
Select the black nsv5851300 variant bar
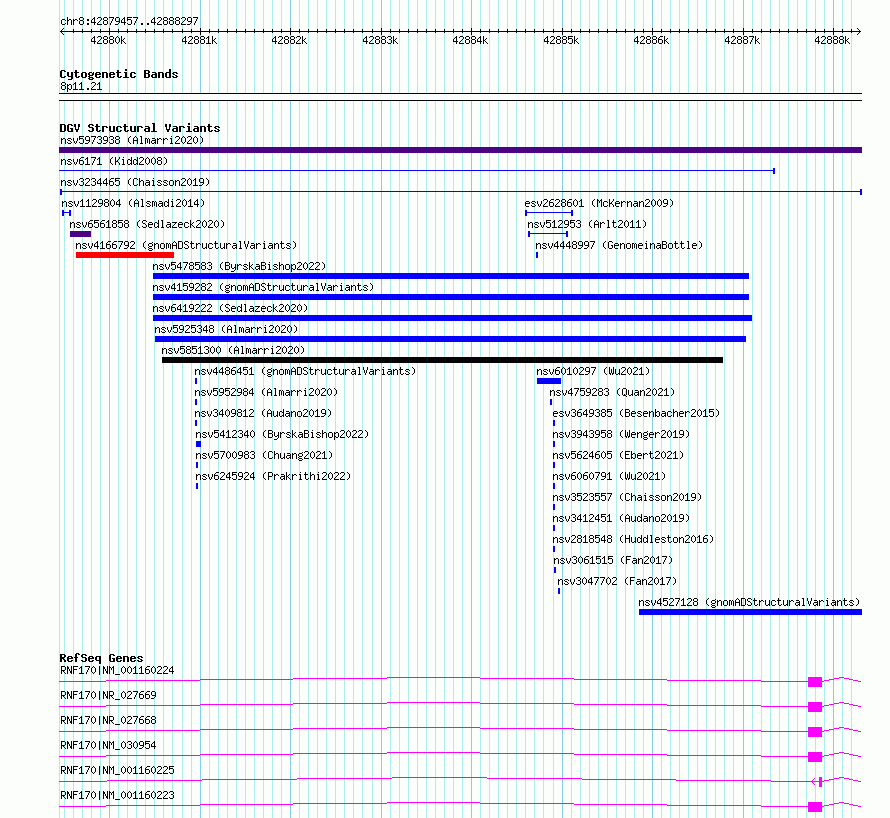442,360
